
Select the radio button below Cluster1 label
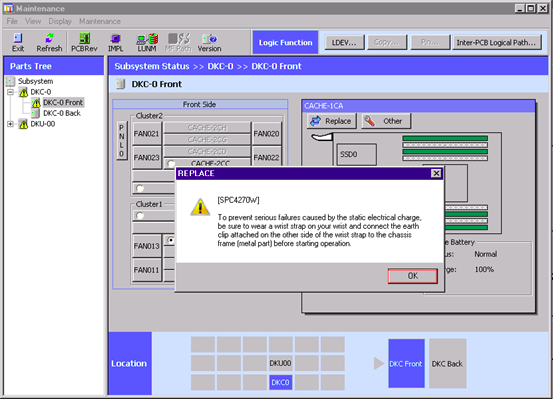click(x=140, y=215)
